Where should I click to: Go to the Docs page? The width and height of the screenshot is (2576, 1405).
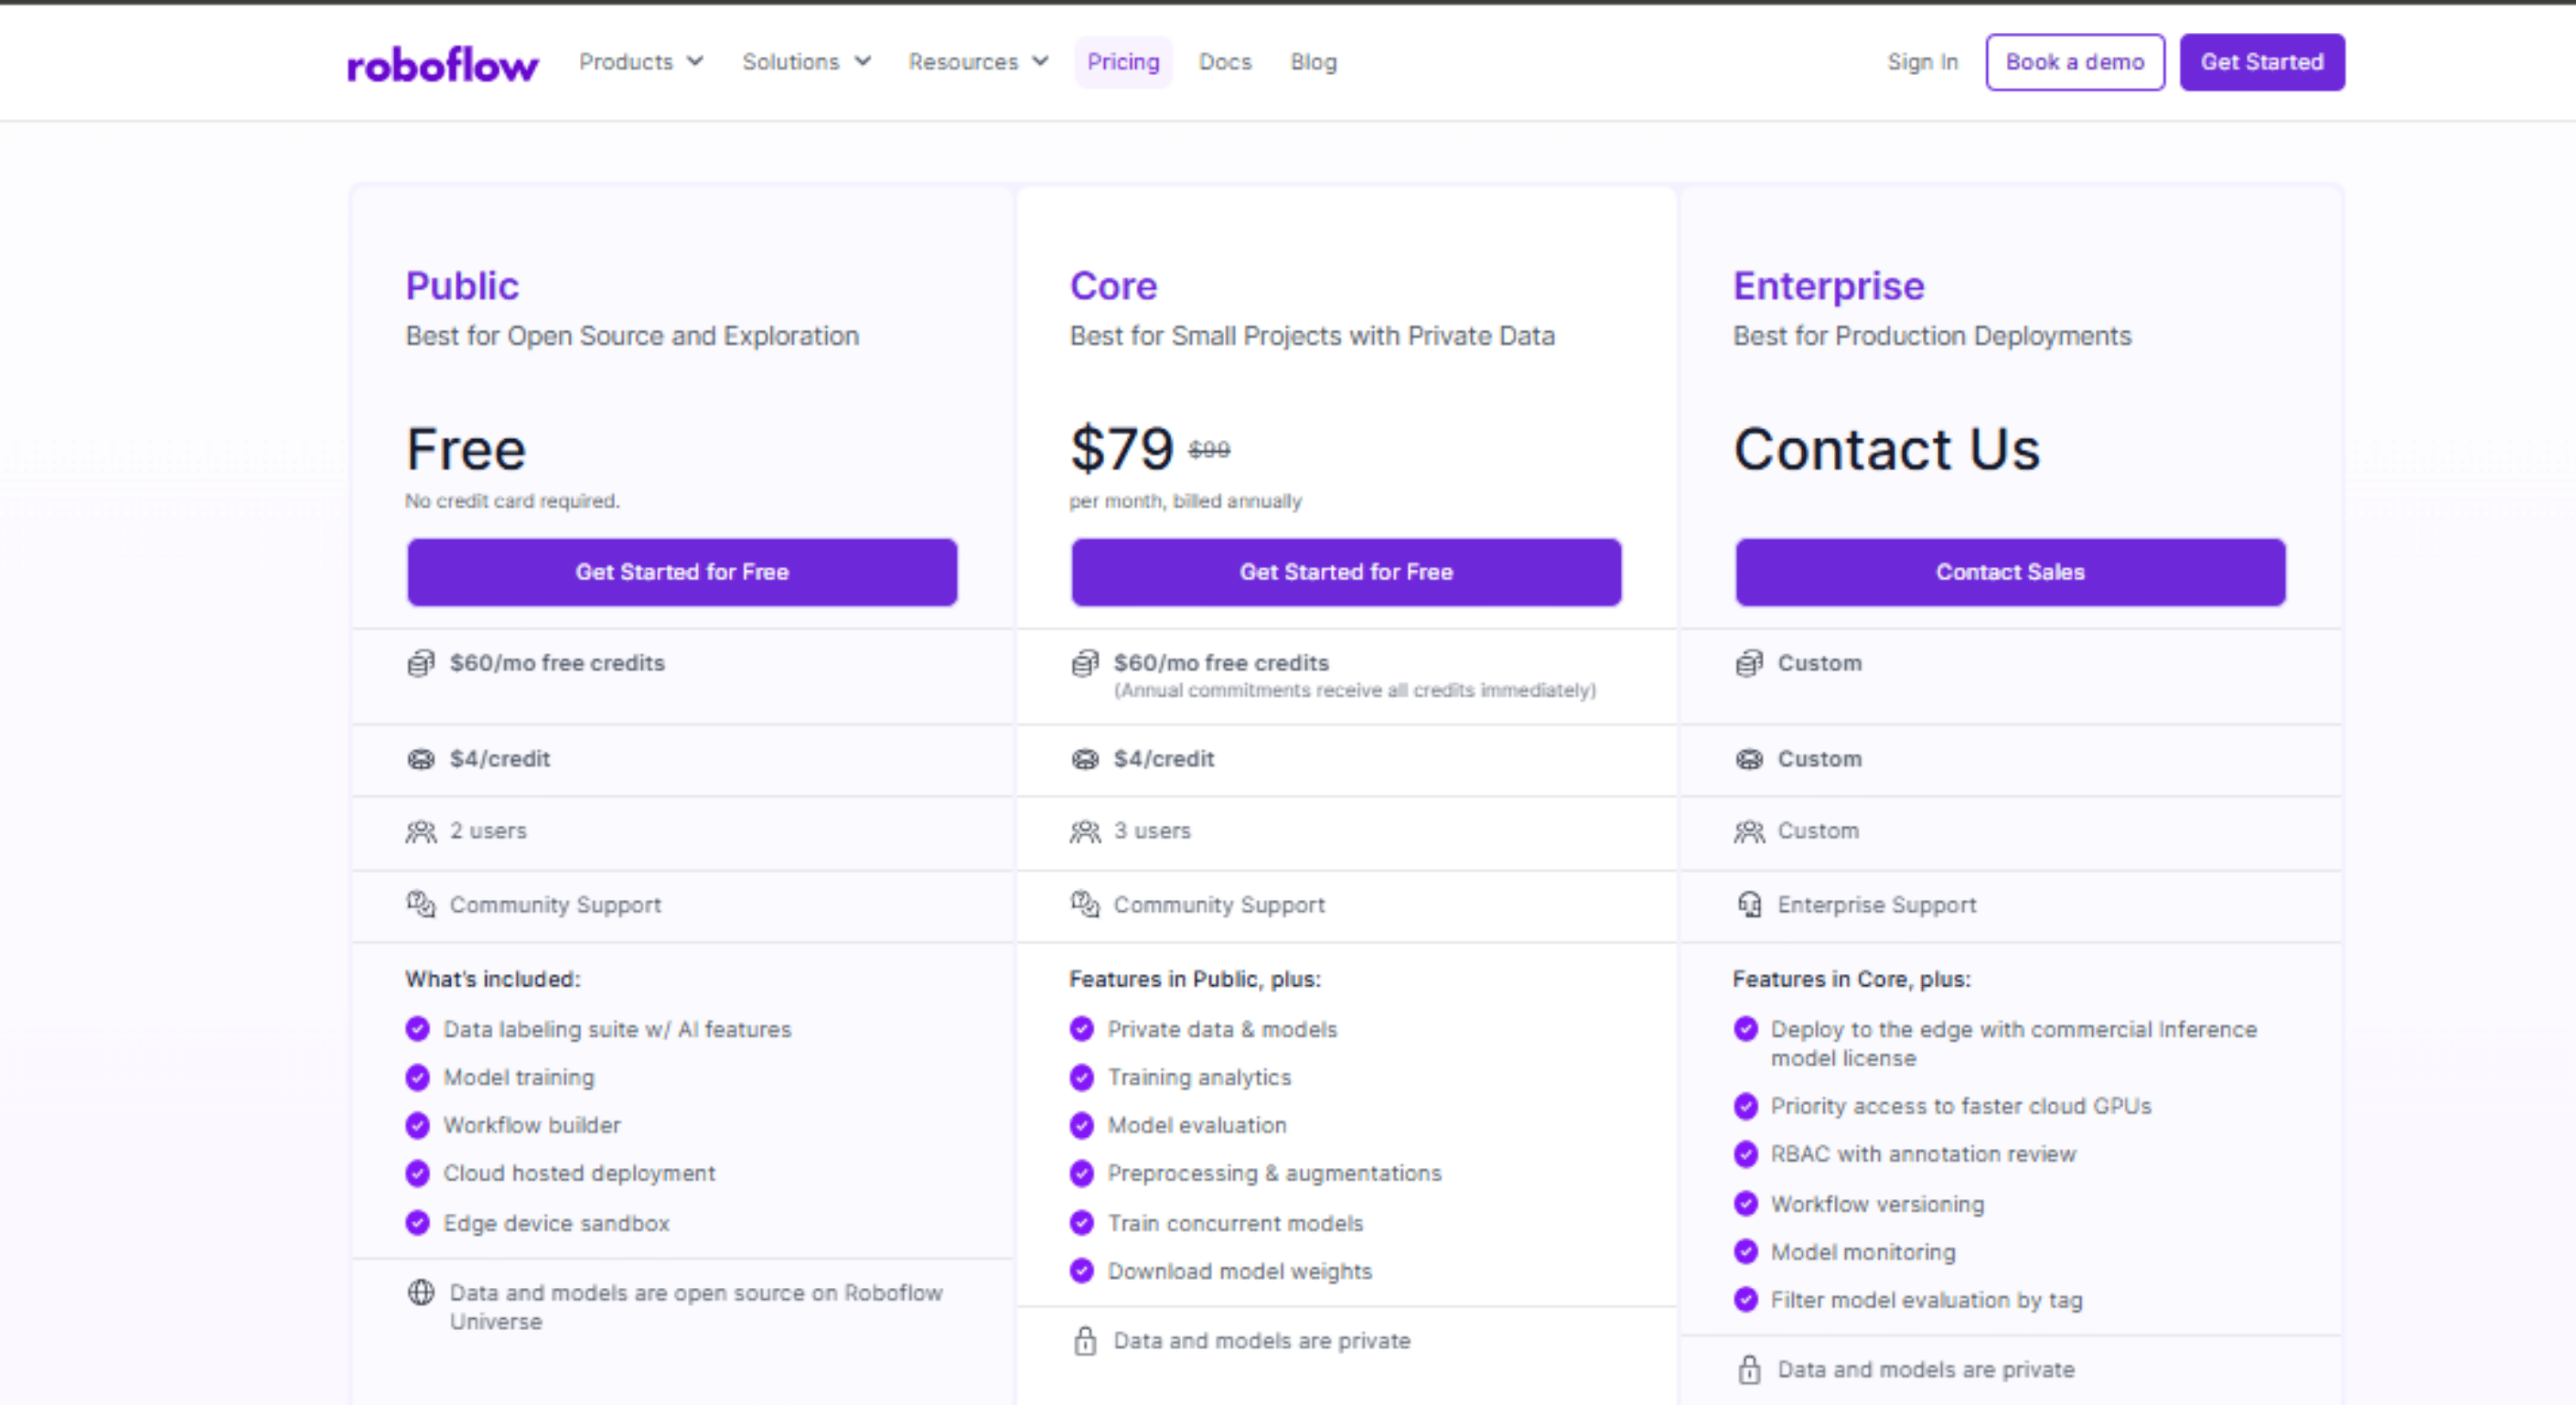[x=1225, y=62]
